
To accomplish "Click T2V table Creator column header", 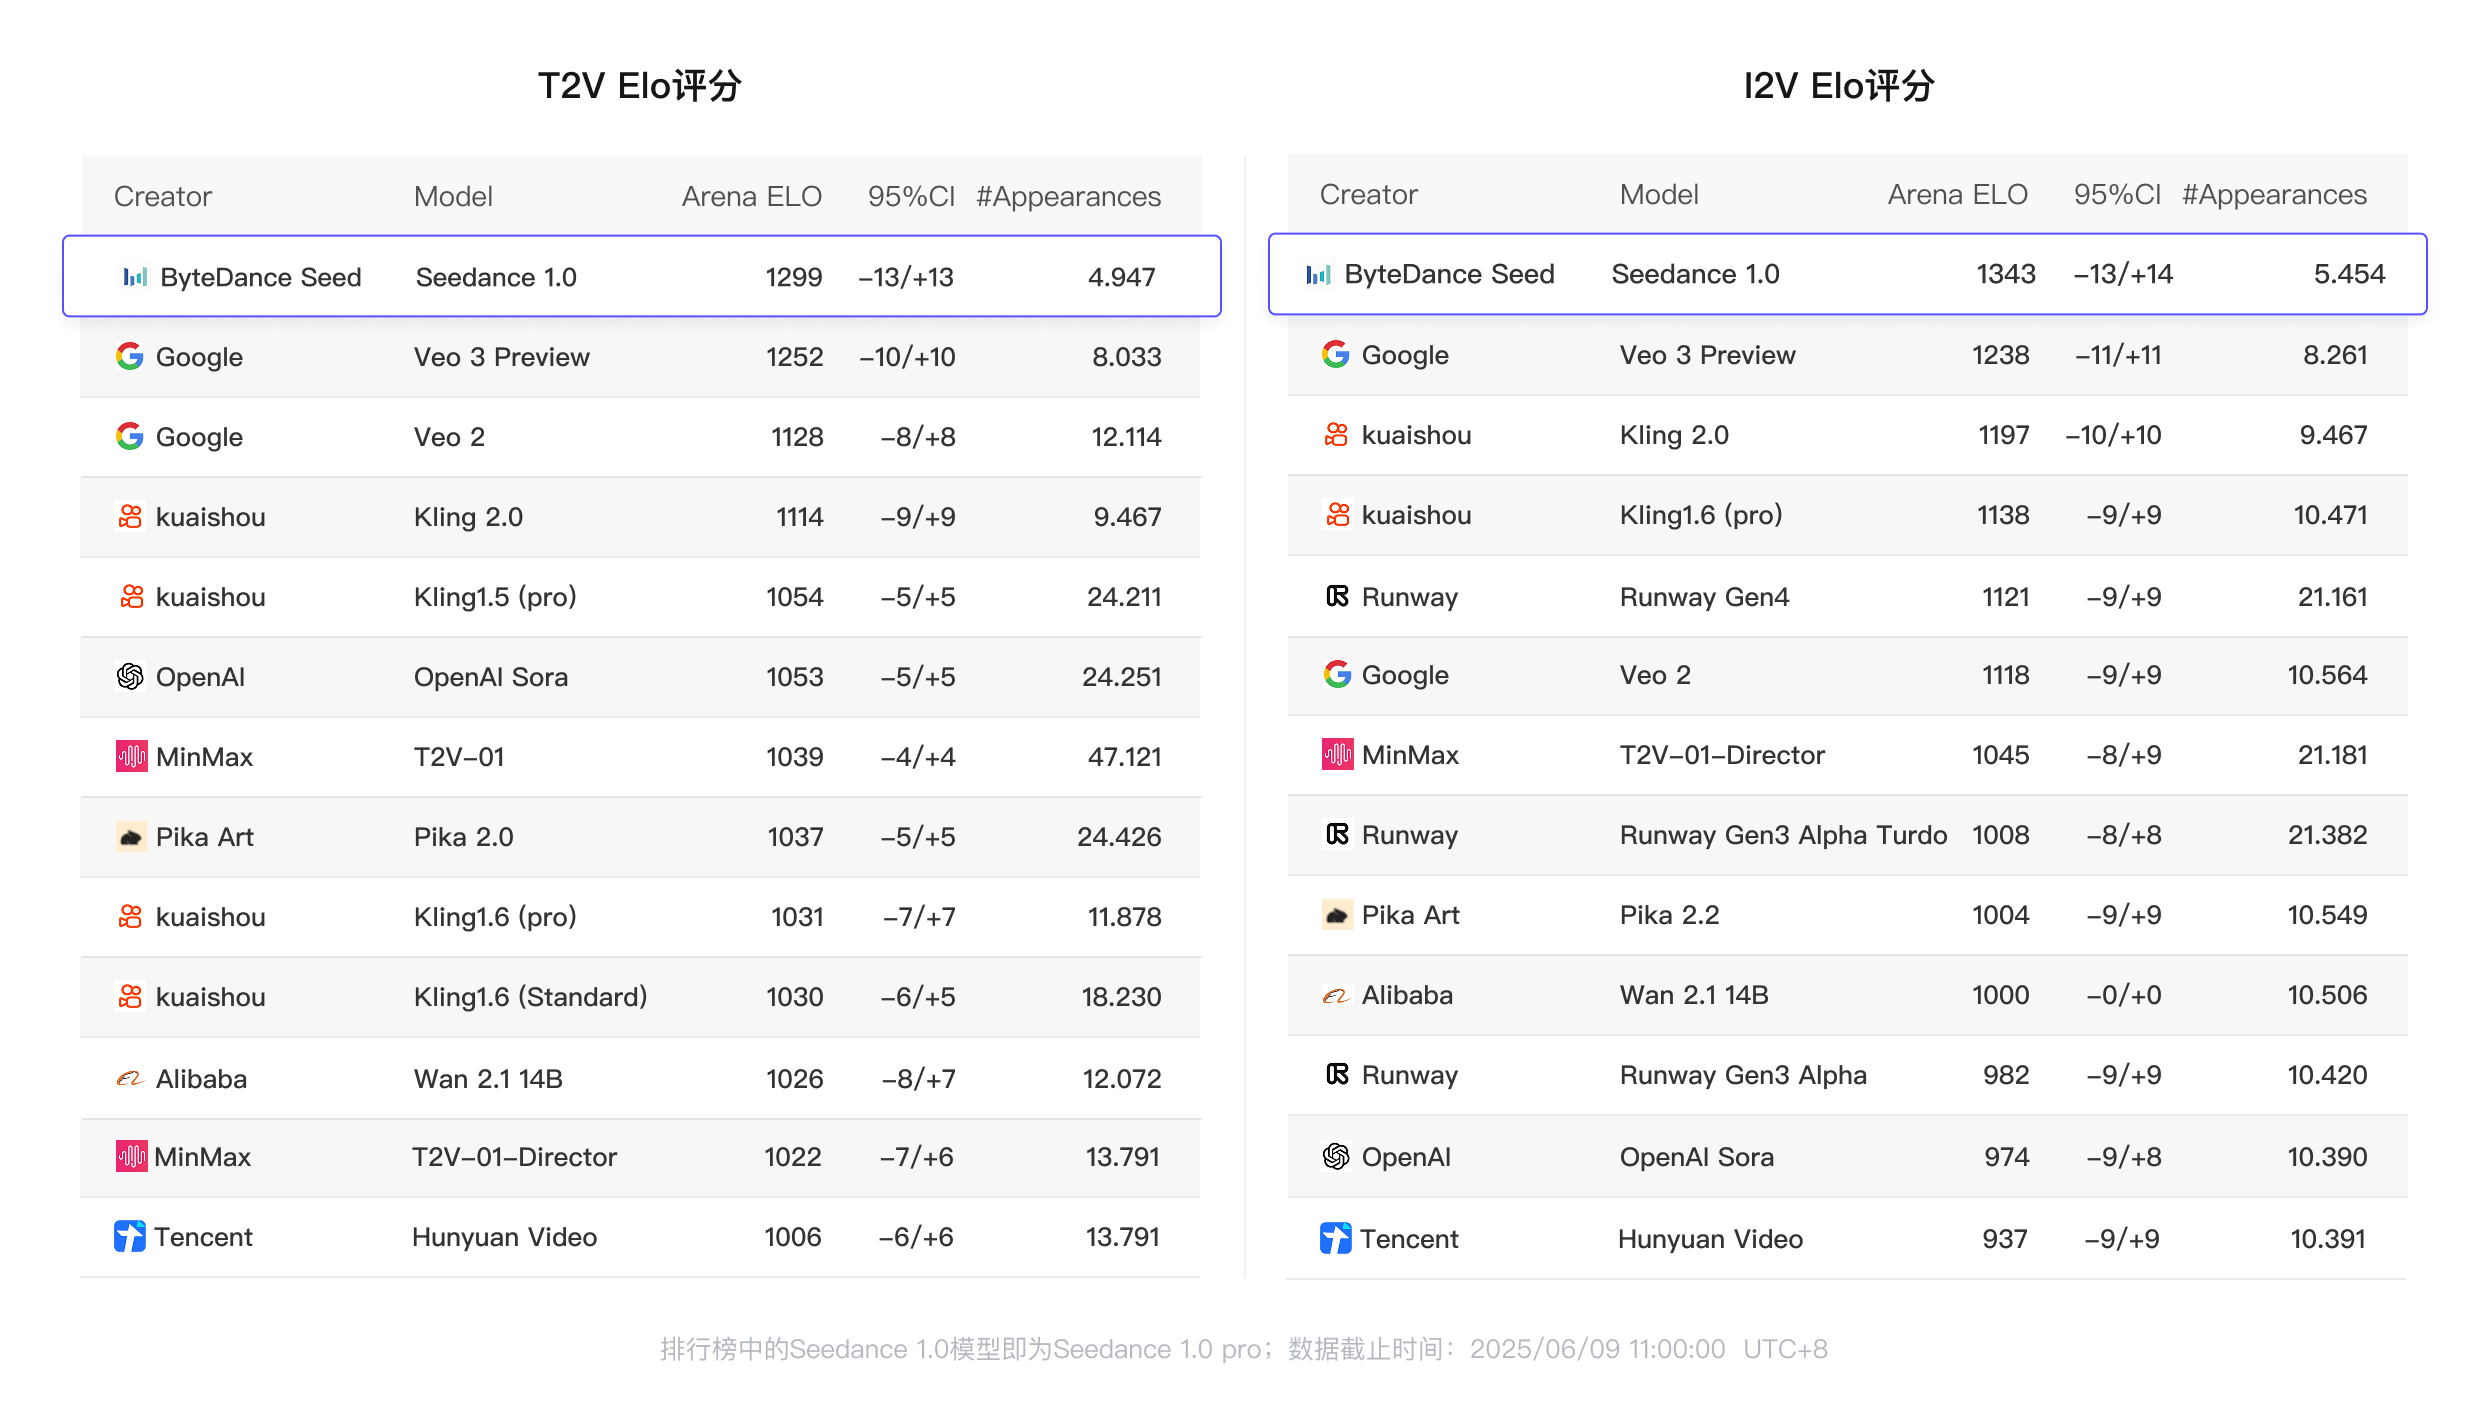I will point(163,196).
